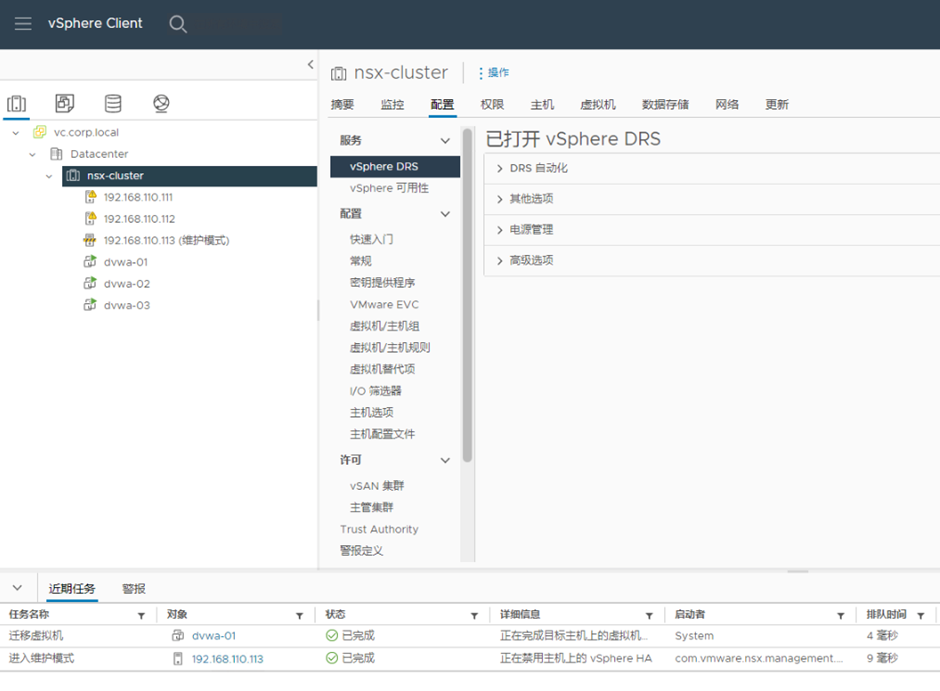Open the 192.168.110.113 link in tasks
The image size is (940, 691).
[x=227, y=659]
